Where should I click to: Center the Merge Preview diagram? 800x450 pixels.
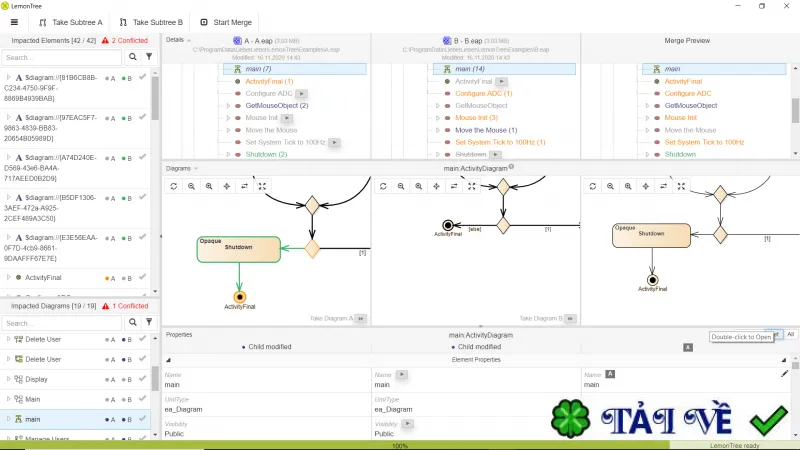[645, 186]
